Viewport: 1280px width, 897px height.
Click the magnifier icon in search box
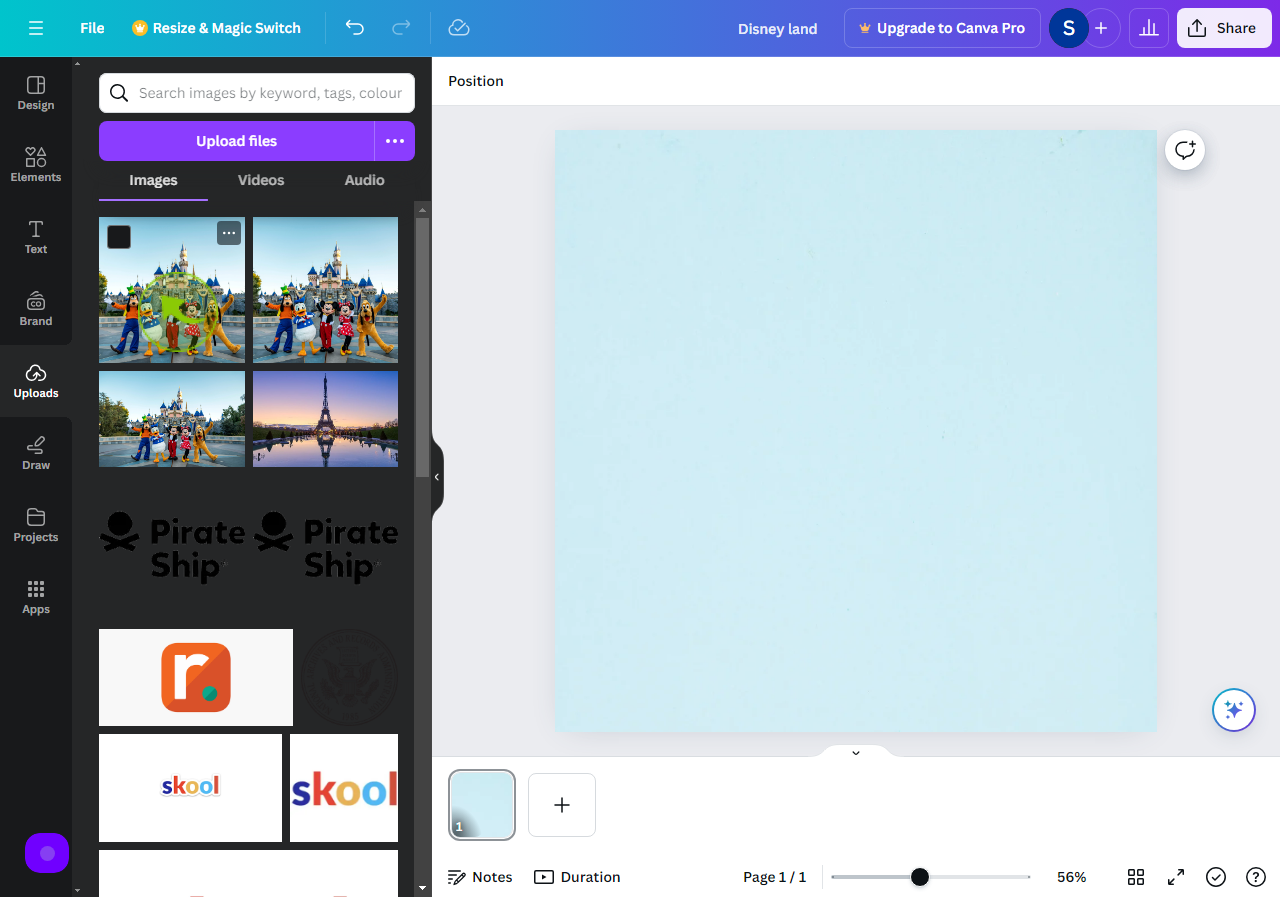[119, 93]
